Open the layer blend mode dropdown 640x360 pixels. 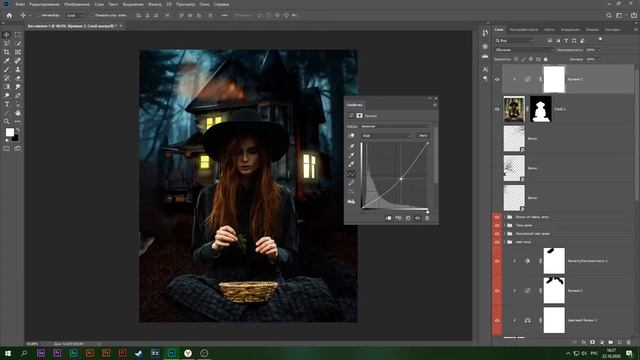[x=524, y=50]
